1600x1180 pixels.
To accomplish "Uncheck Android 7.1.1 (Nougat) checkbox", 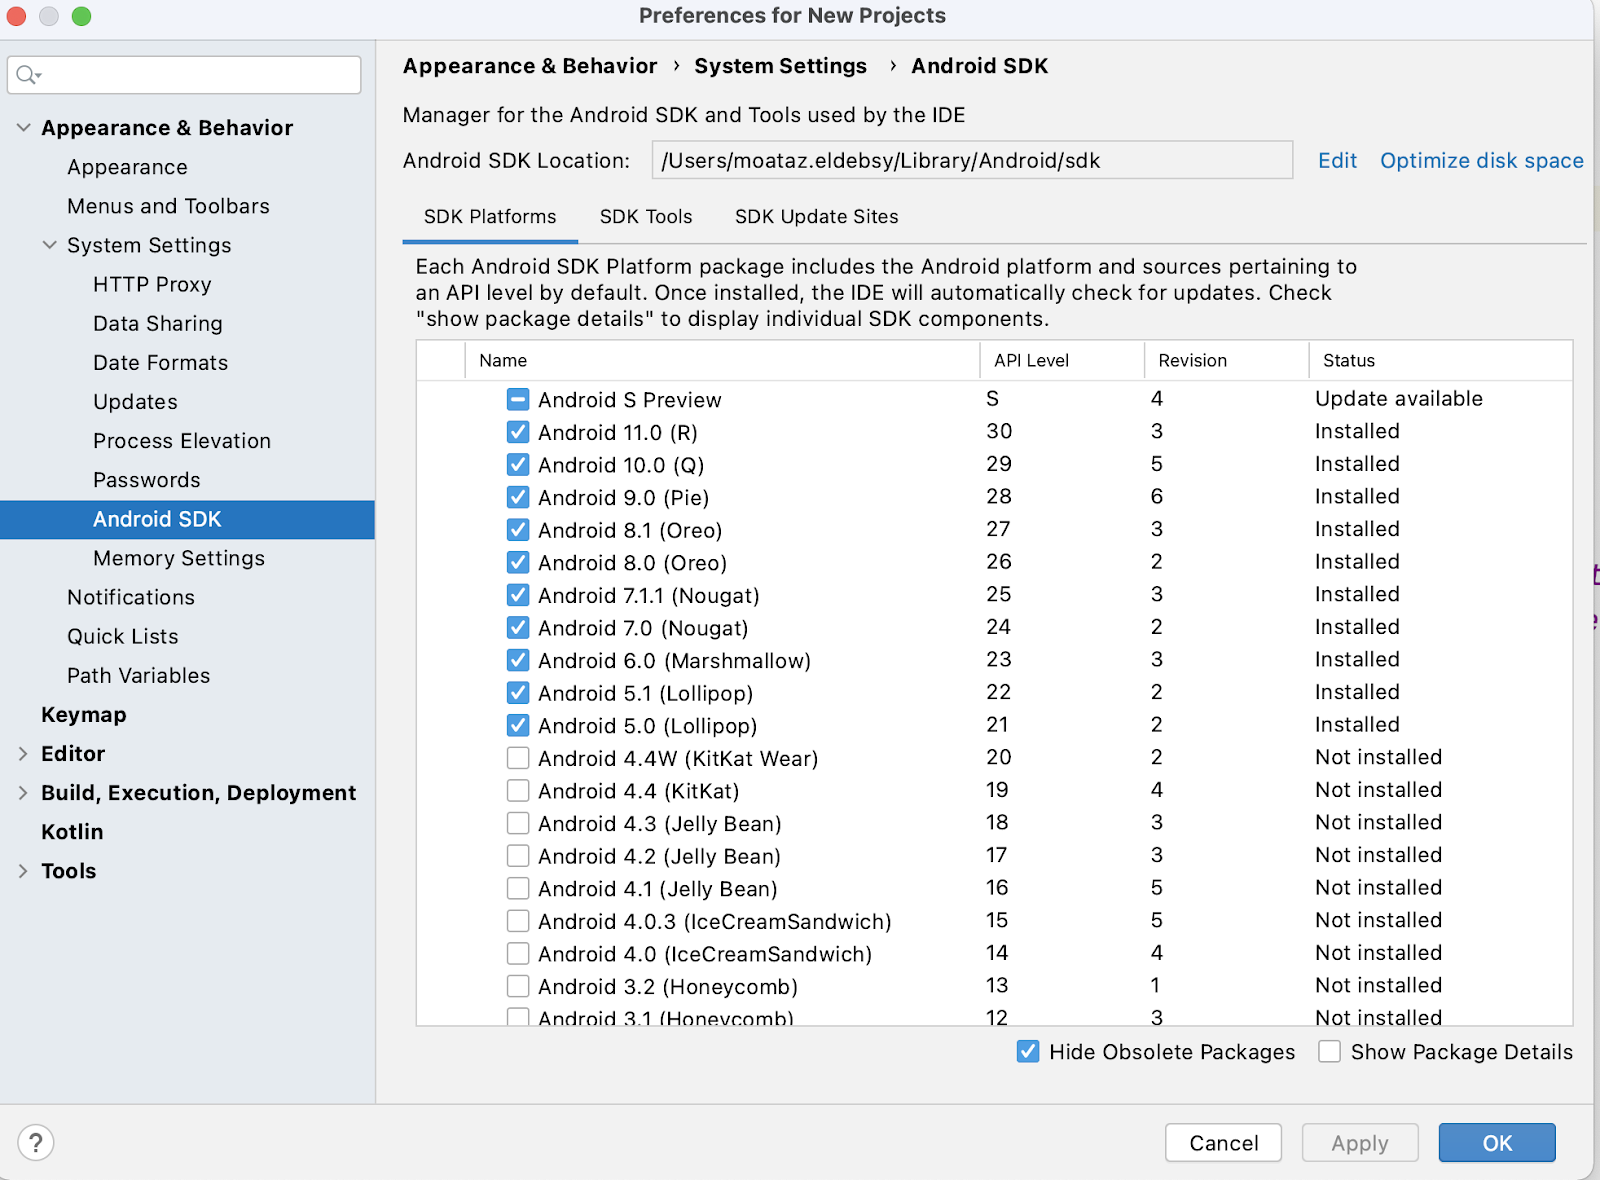I will tap(518, 595).
